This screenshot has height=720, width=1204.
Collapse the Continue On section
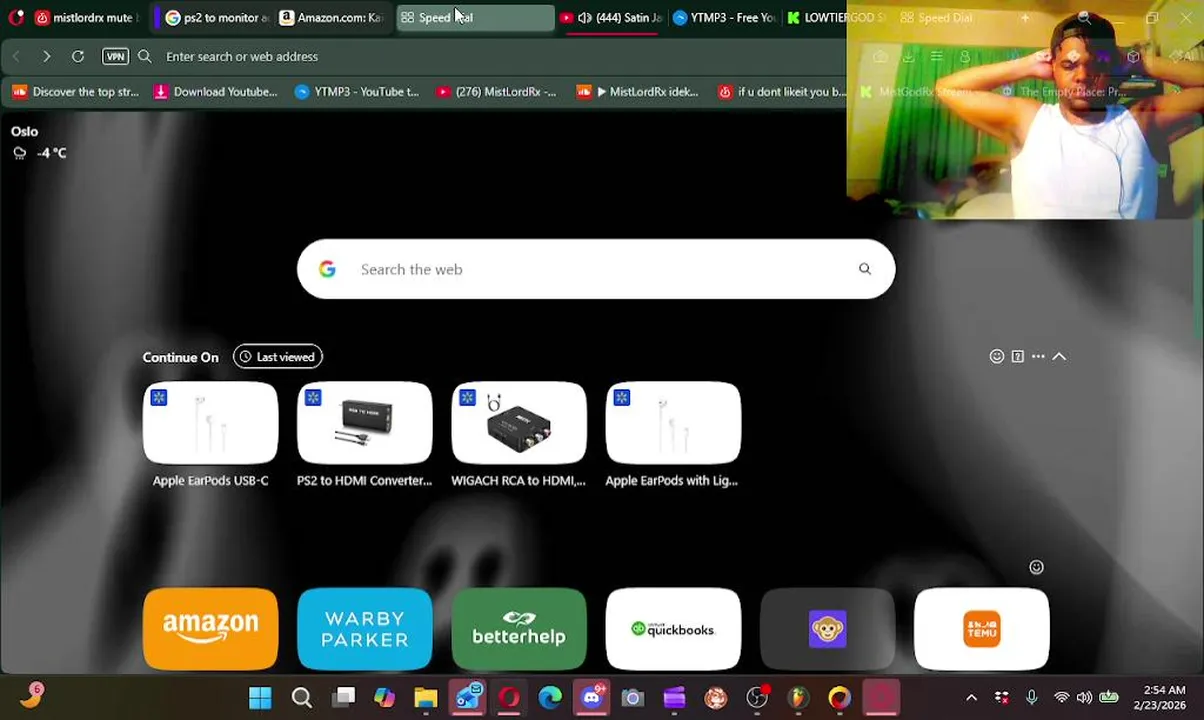click(x=1059, y=356)
